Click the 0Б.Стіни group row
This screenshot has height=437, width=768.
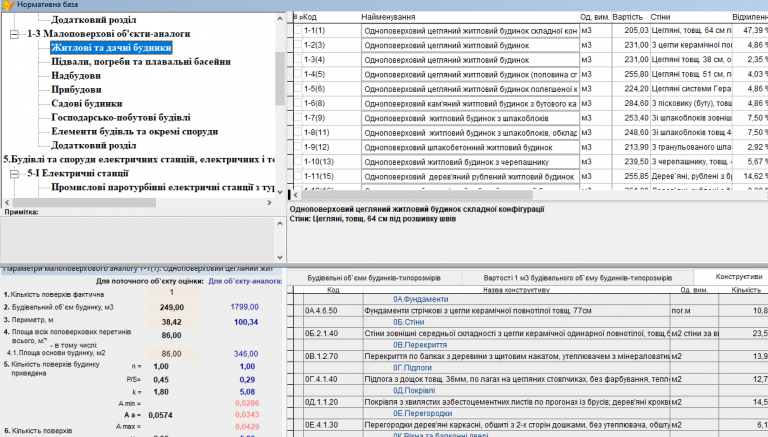click(x=408, y=322)
